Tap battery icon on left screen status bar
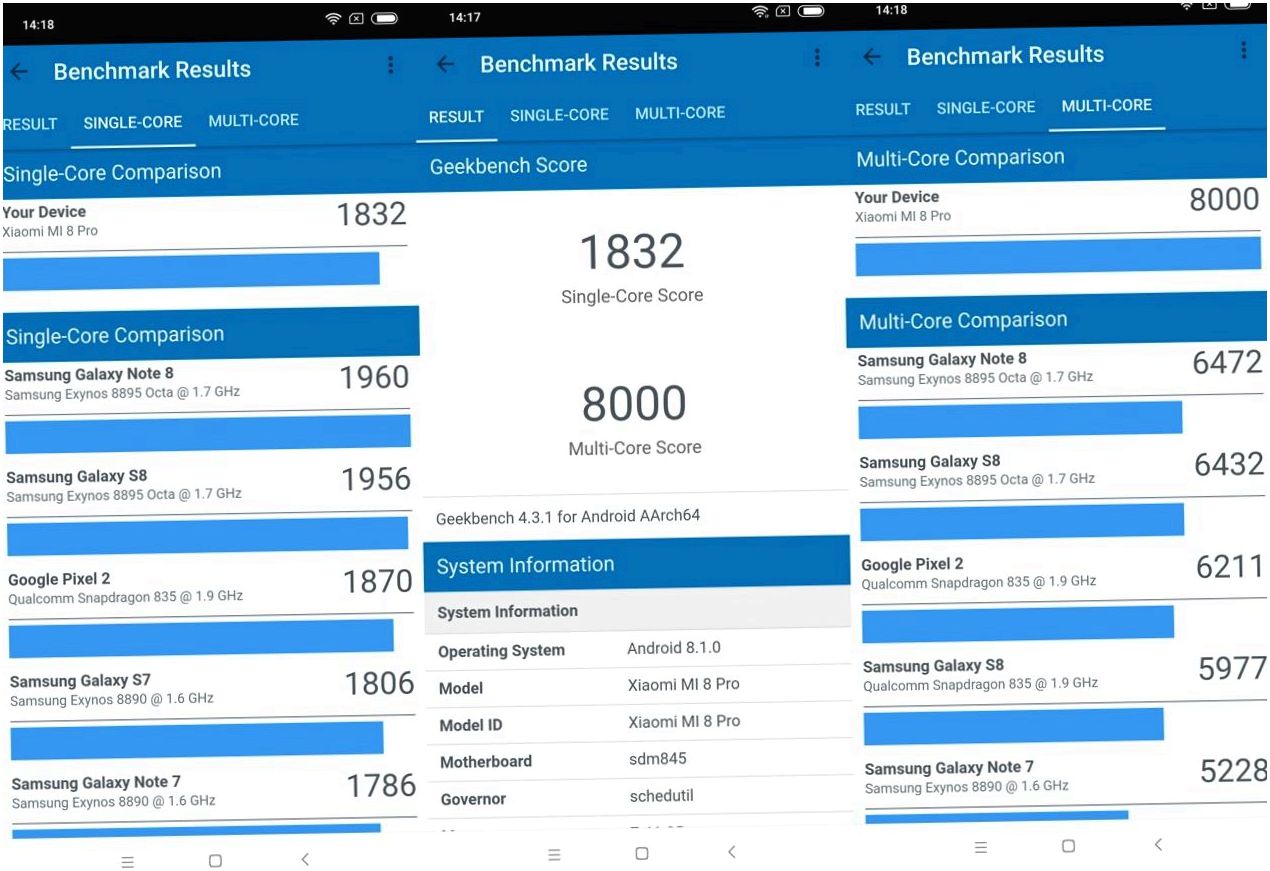This screenshot has width=1270, height=871. (385, 19)
